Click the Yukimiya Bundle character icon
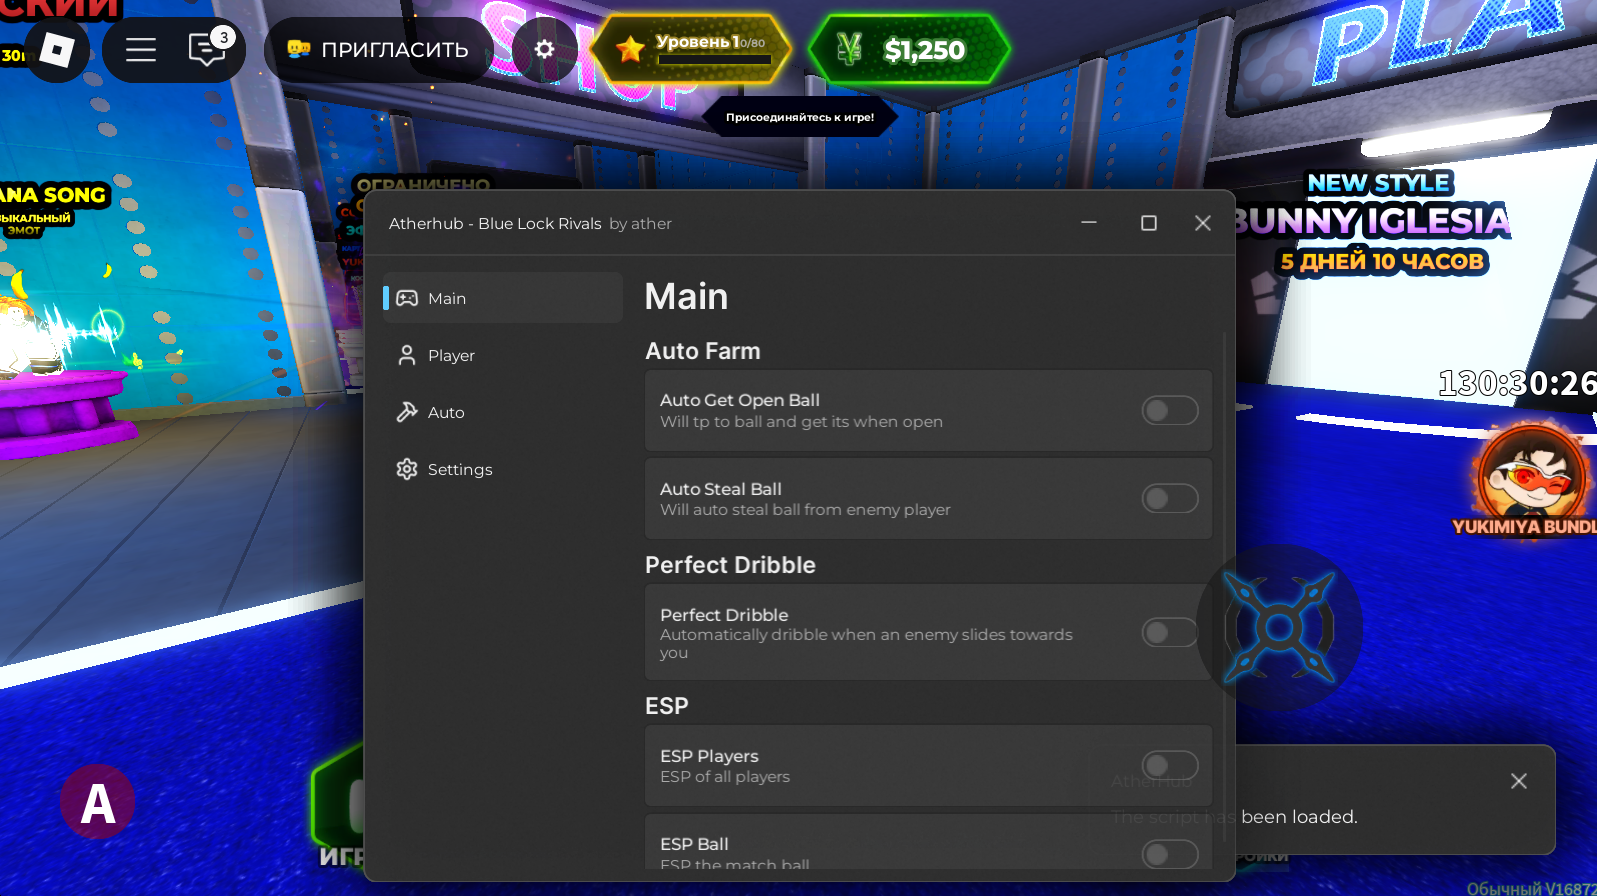 pos(1531,478)
